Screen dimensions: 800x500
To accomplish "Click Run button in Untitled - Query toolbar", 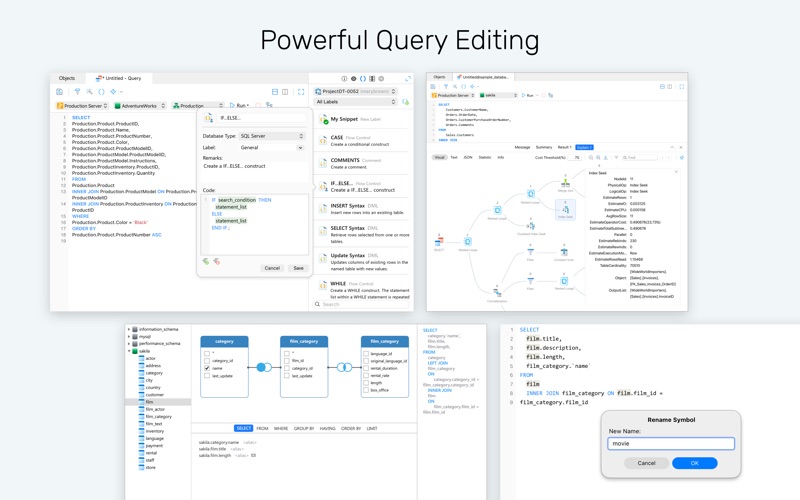I will (239, 106).
